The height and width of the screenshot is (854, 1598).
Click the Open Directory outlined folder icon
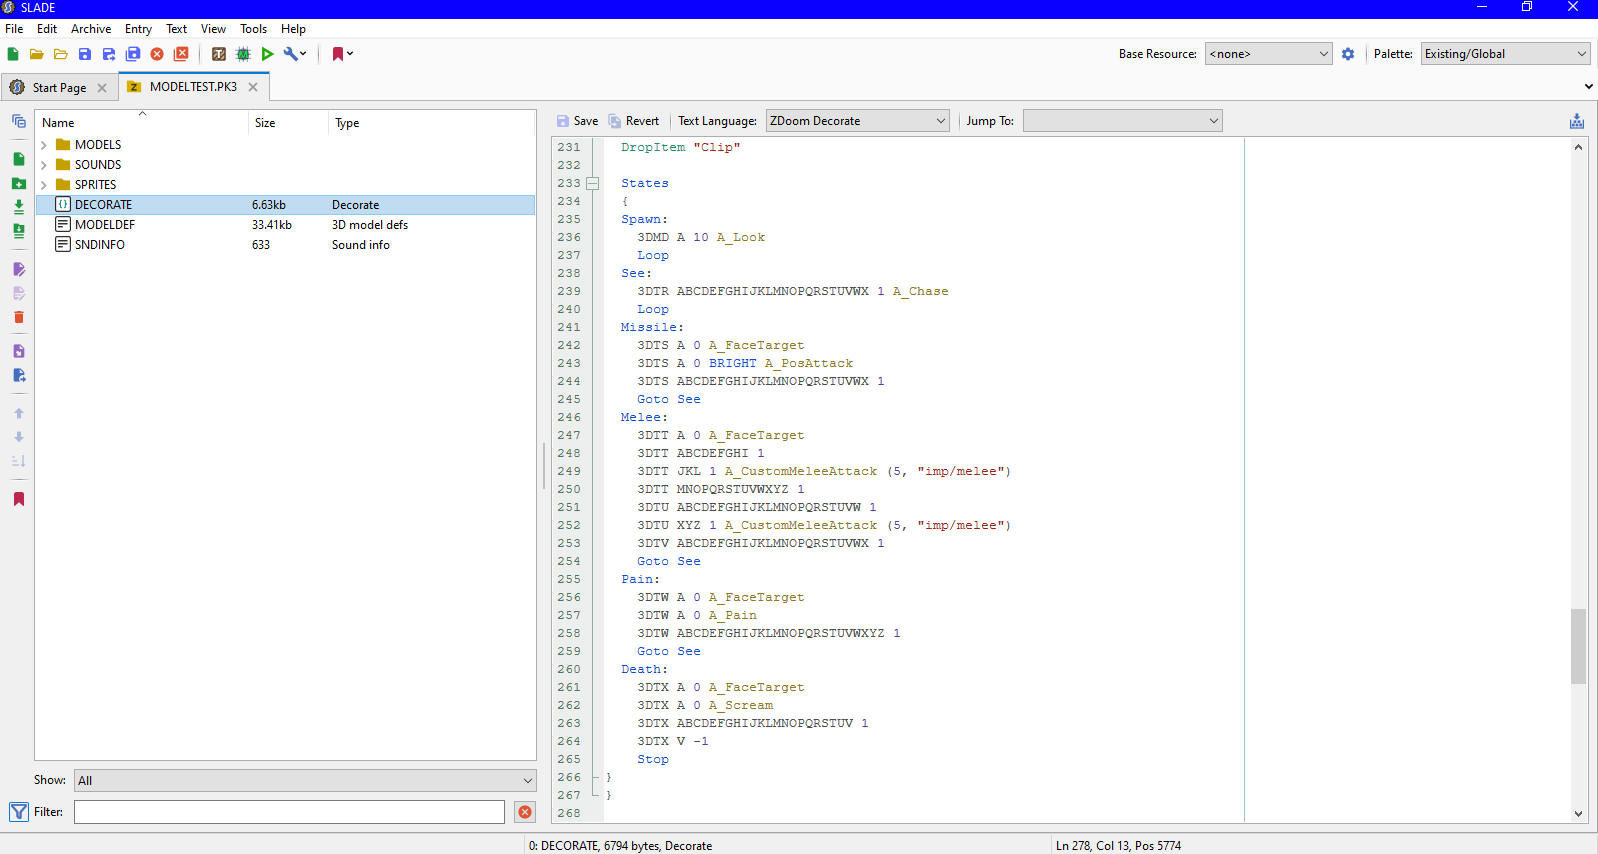(x=60, y=54)
